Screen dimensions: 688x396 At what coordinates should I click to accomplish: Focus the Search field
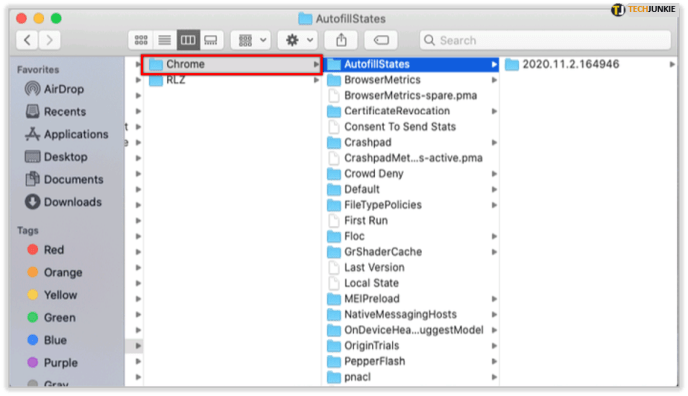[545, 40]
